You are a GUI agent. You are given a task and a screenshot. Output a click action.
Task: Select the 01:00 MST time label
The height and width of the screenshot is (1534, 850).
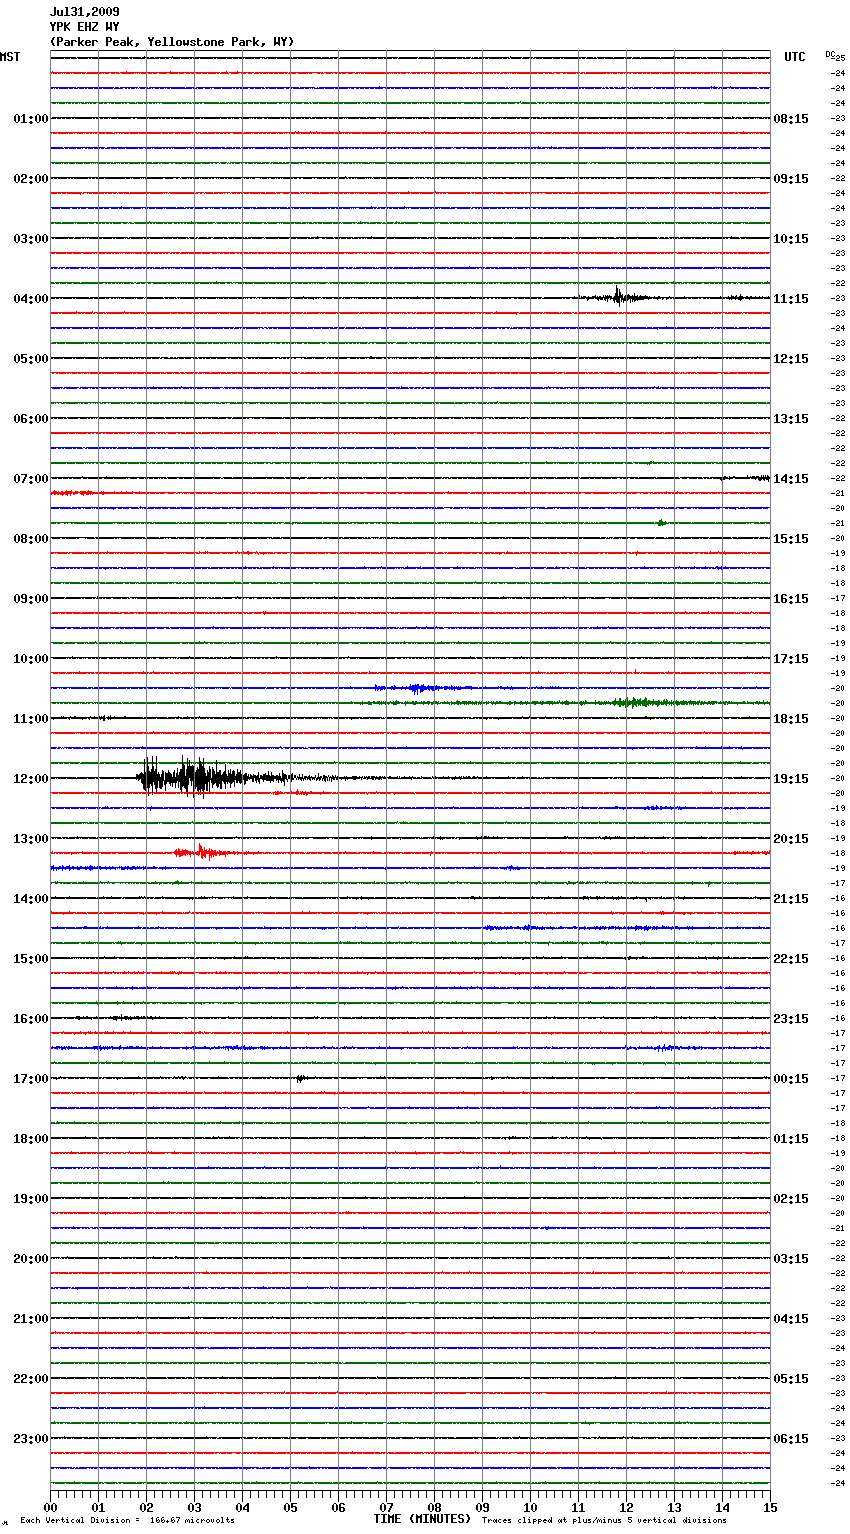click(30, 119)
